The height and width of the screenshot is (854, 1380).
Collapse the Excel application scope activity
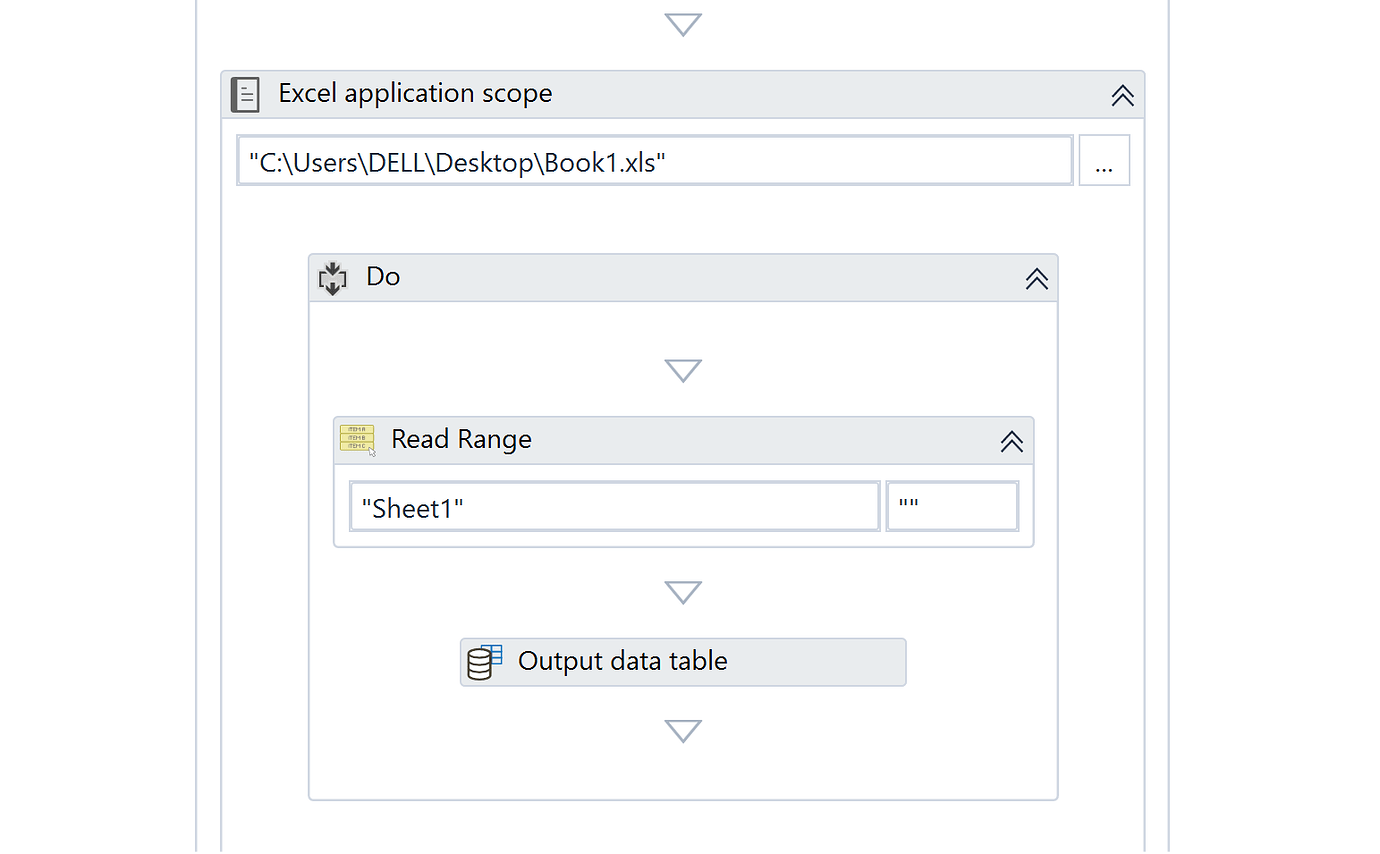(x=1122, y=94)
